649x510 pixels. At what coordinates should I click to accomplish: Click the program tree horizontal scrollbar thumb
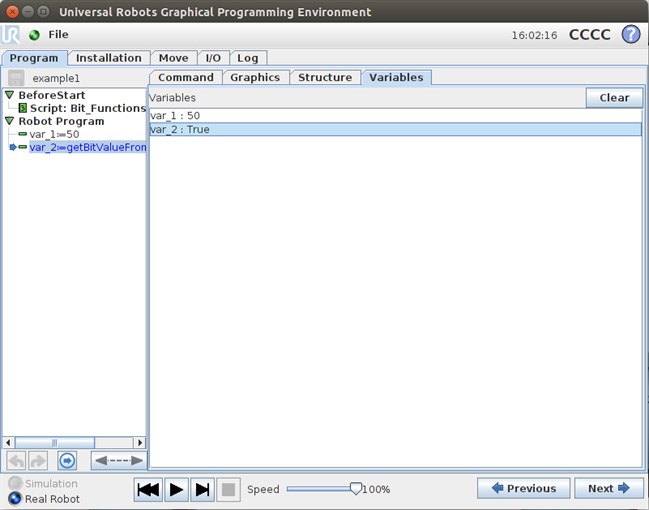55,443
